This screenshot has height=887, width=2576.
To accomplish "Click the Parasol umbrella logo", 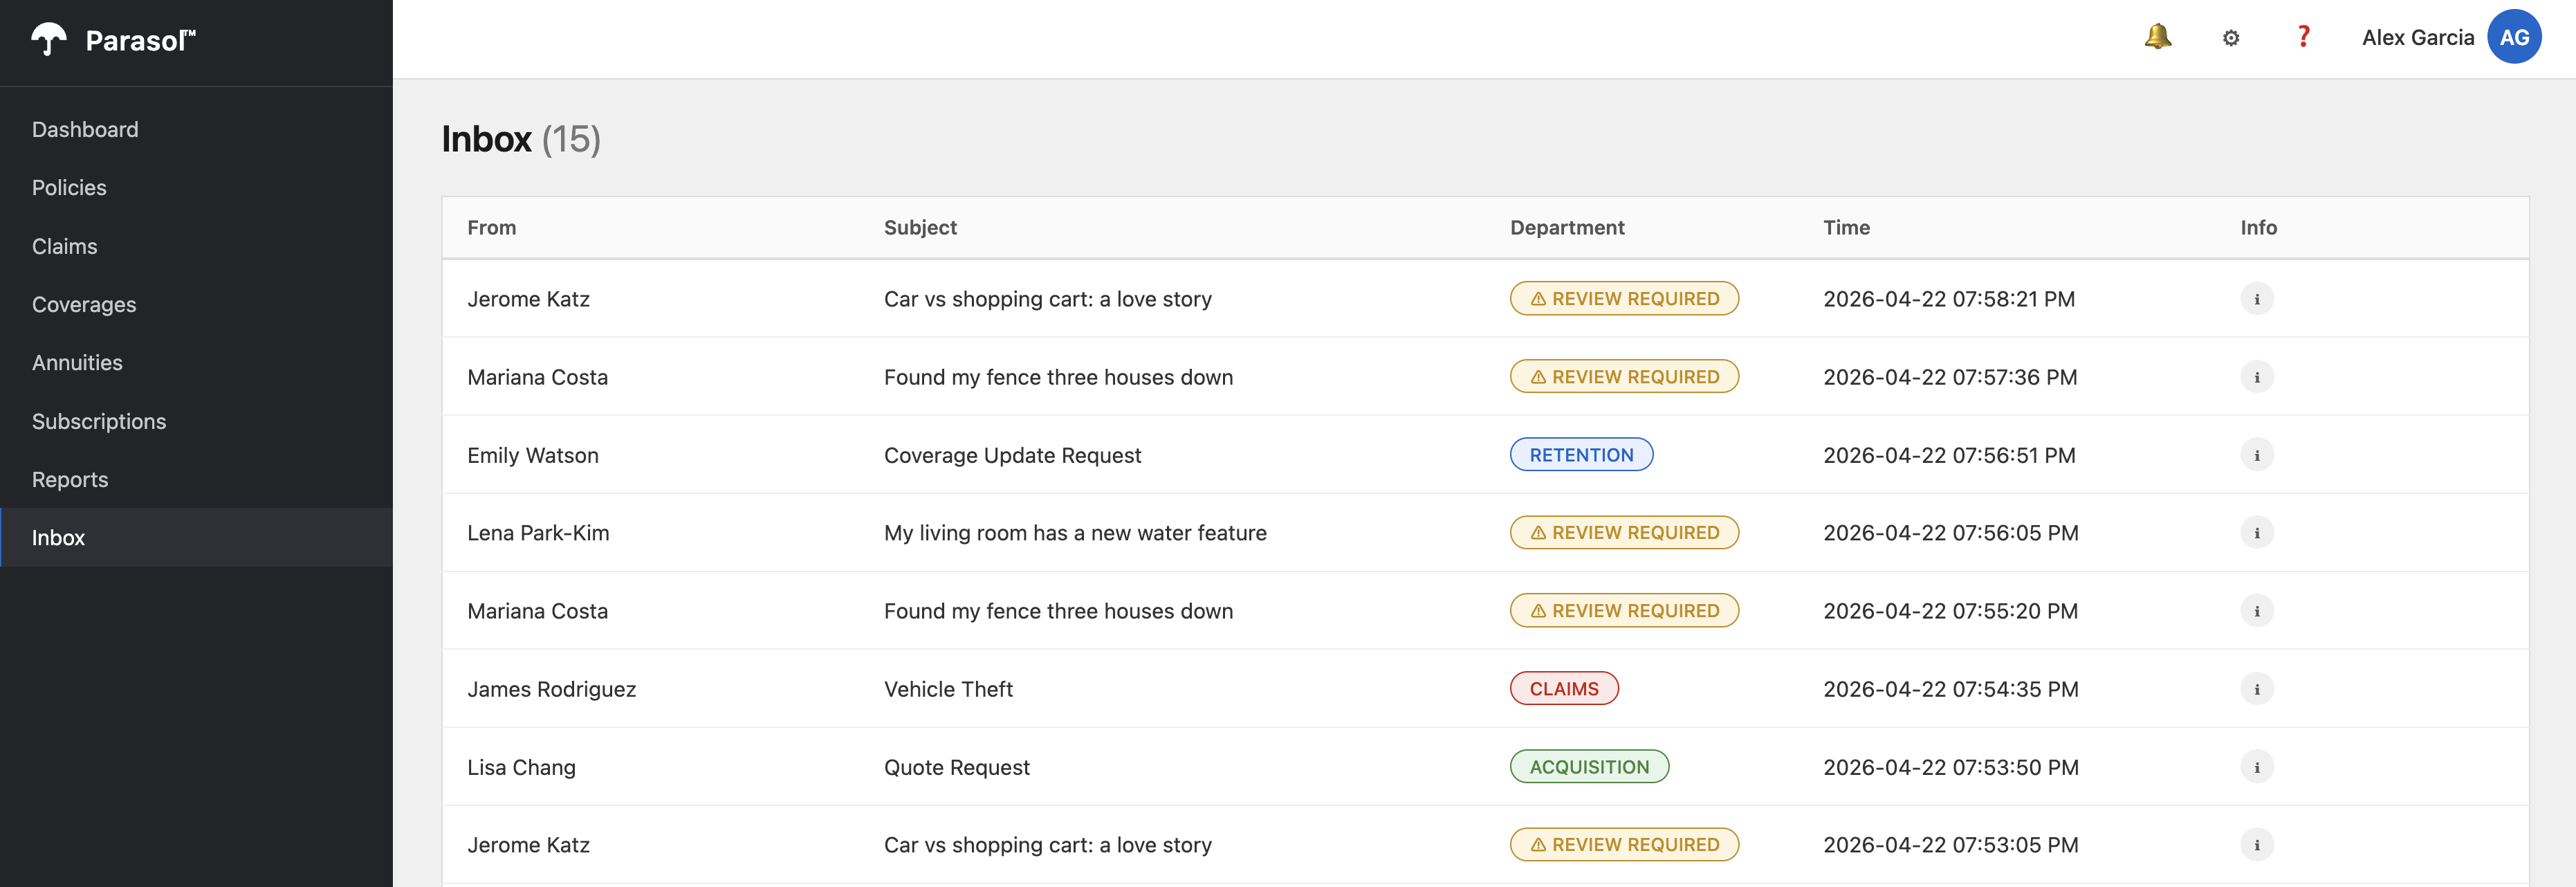I will [49, 40].
